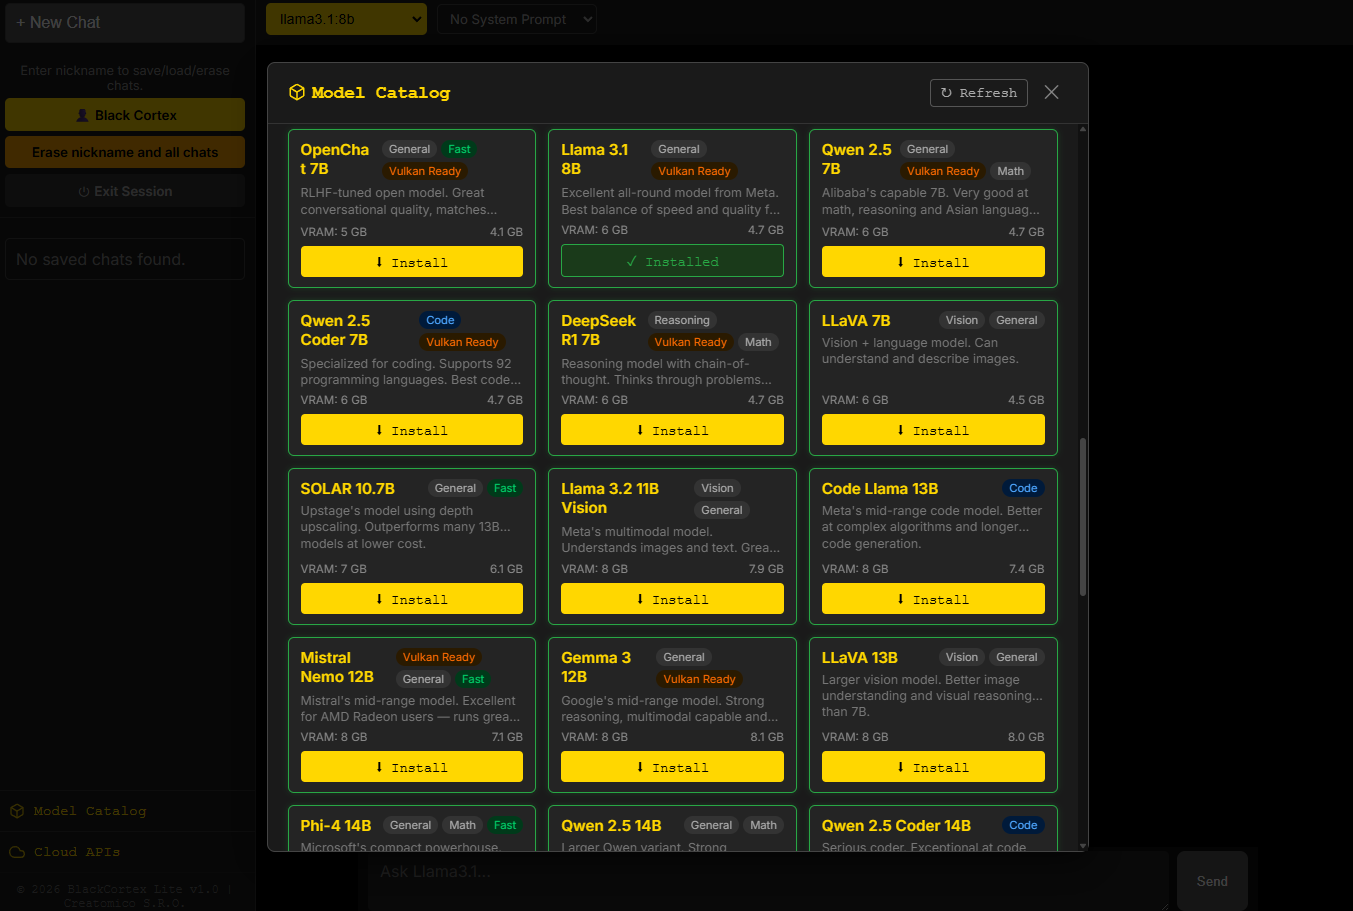Viewport: 1353px width, 911px height.
Task: Install the Llama 3.2 11B Vision model
Action: [672, 599]
